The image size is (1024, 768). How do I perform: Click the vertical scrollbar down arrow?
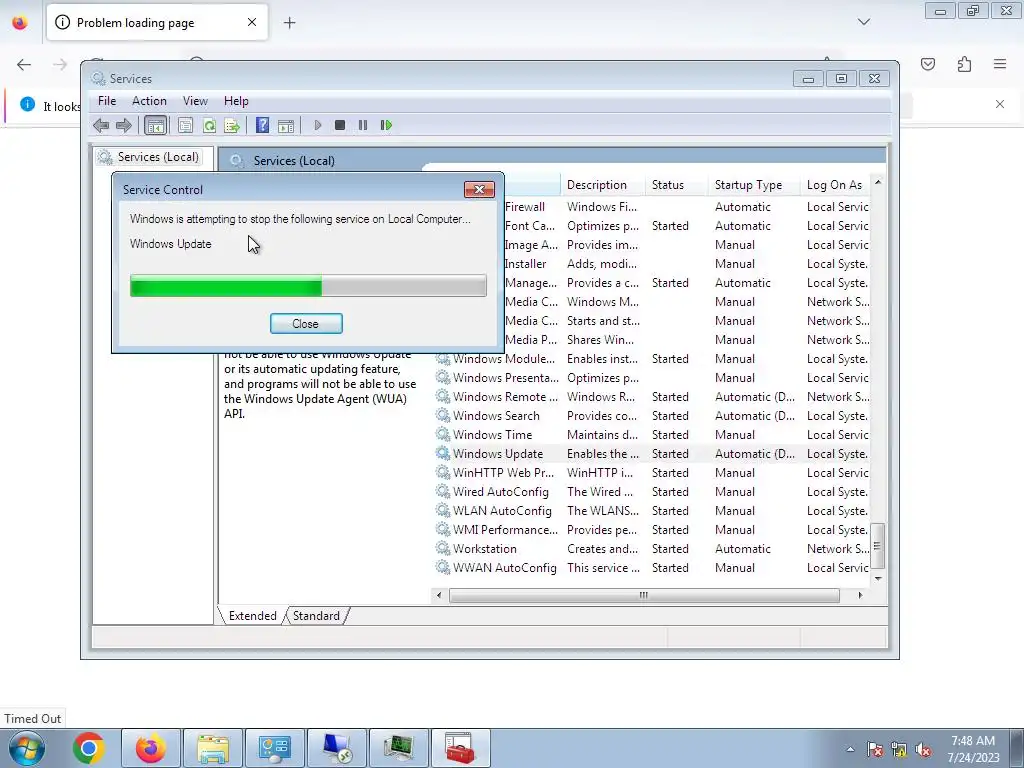(x=878, y=578)
